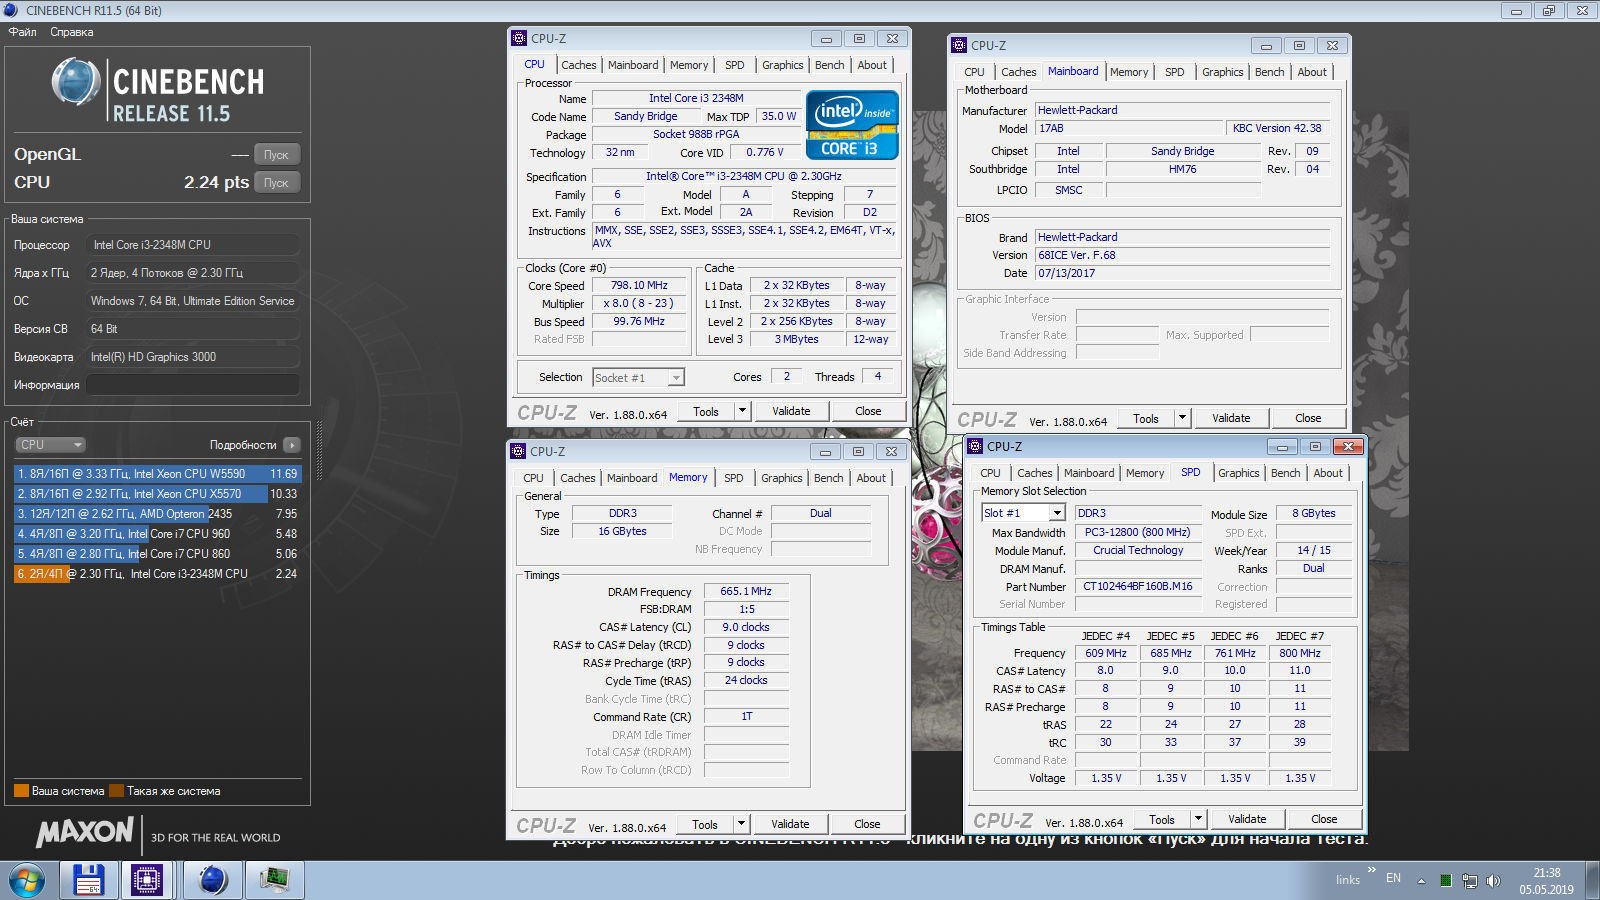Click CPU-Z title icon in the Mainboard window
This screenshot has height=900, width=1600.
[x=959, y=45]
